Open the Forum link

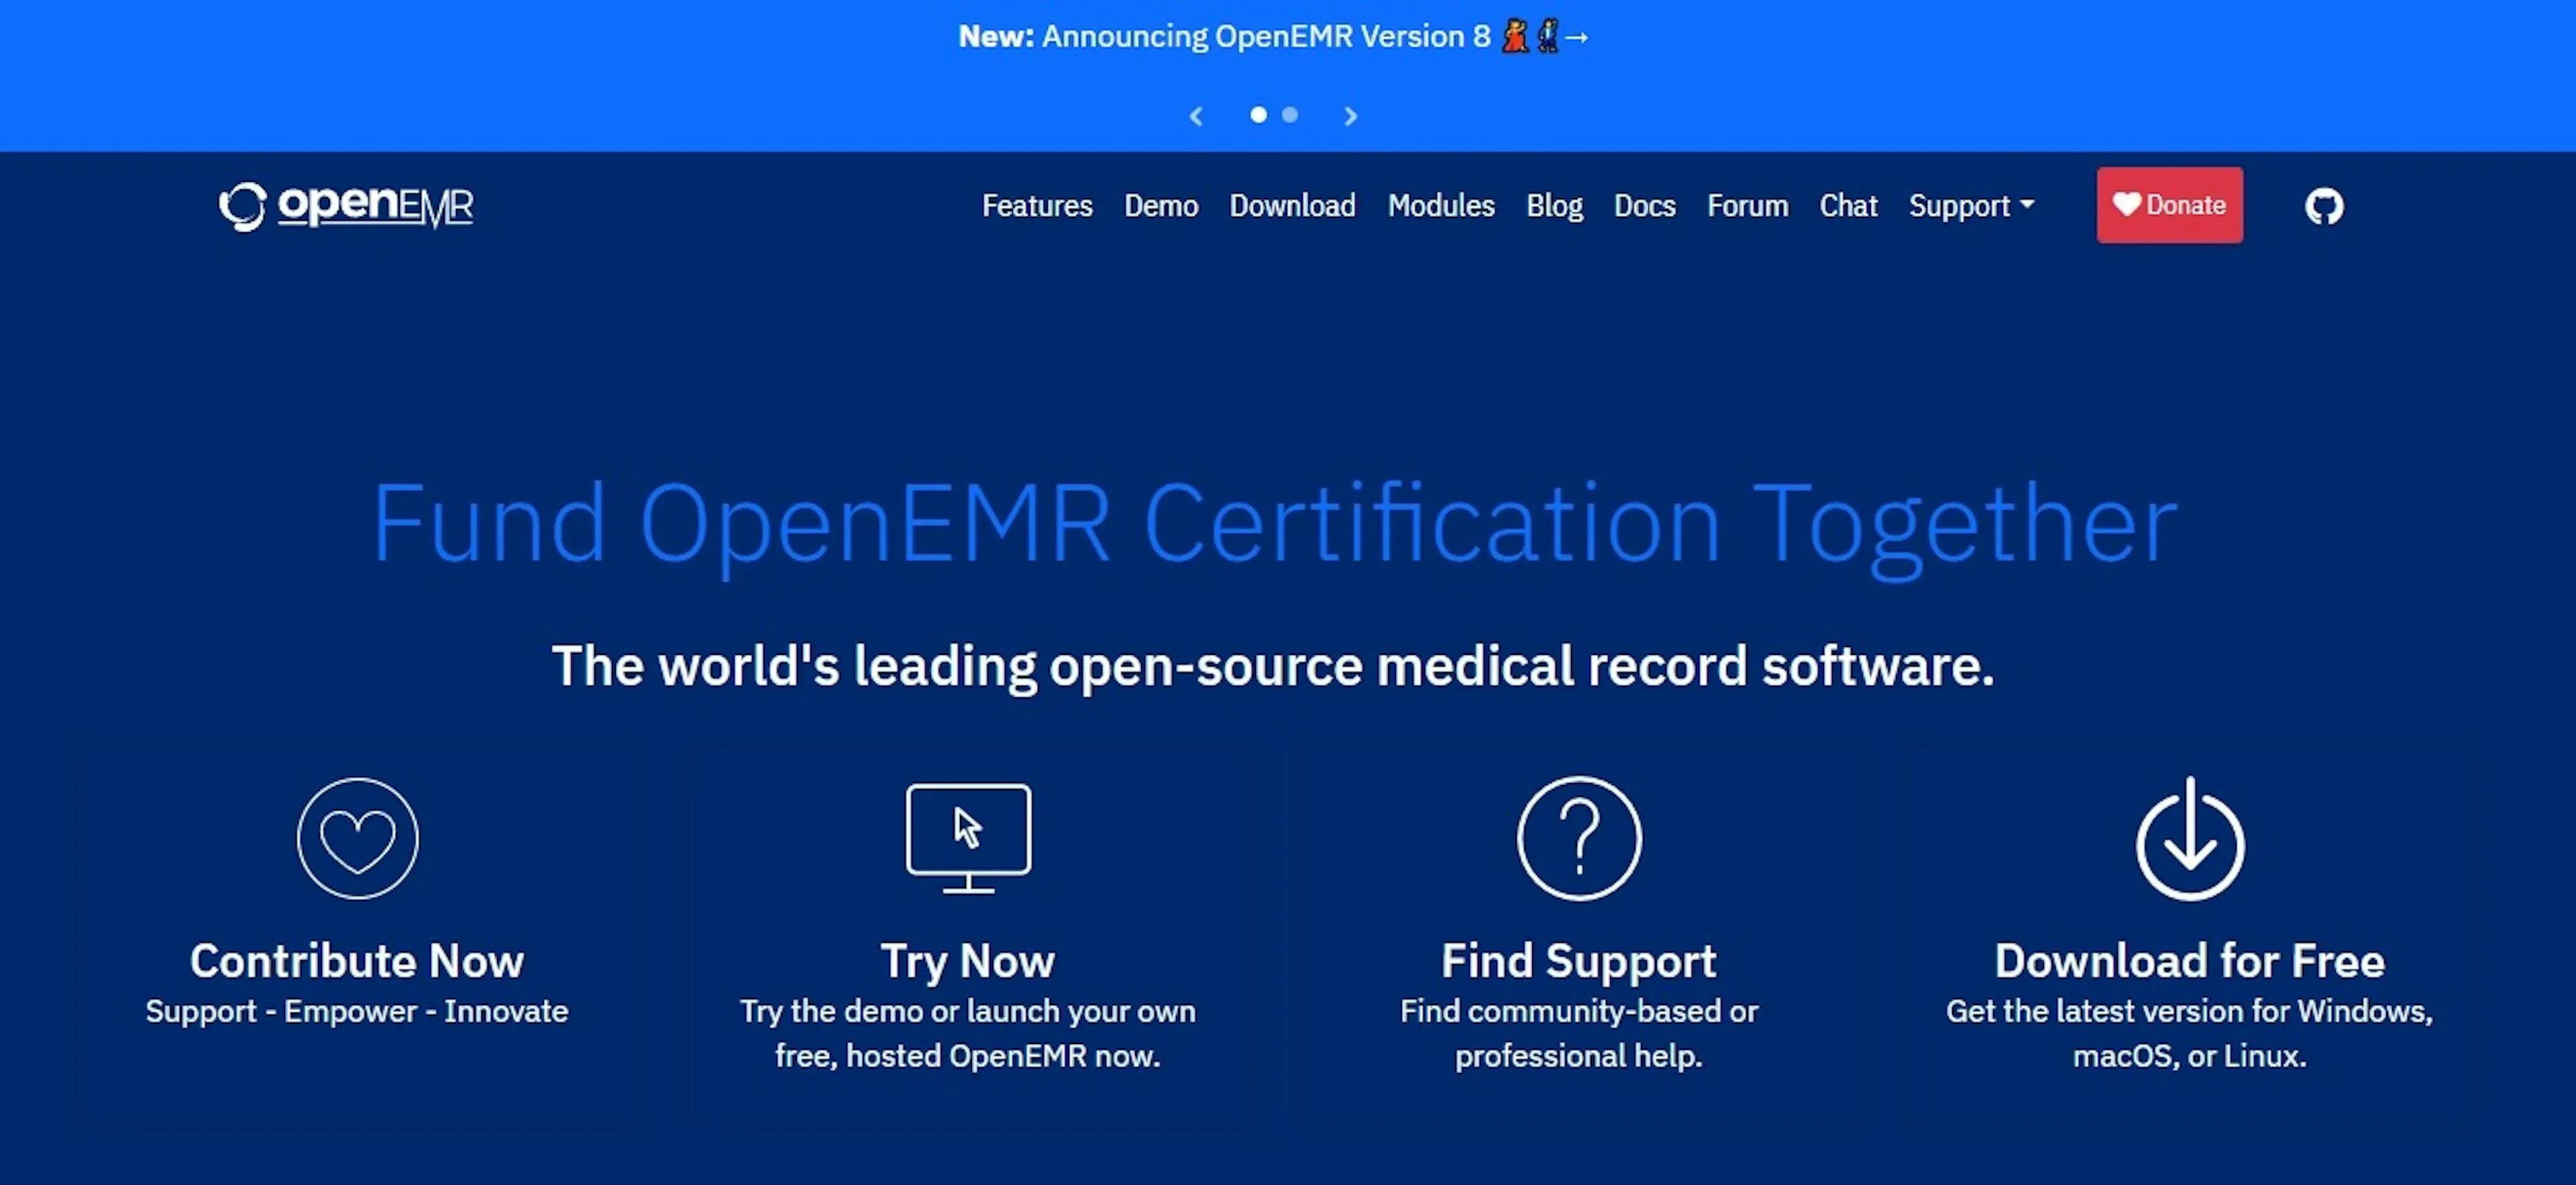click(1747, 205)
